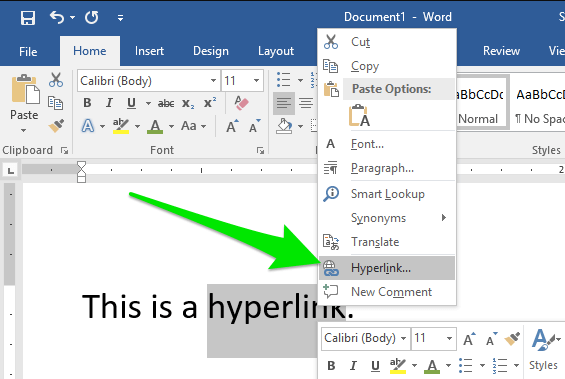This screenshot has width=565, height=379.
Task: Switch to the Home tab
Action: [x=90, y=51]
